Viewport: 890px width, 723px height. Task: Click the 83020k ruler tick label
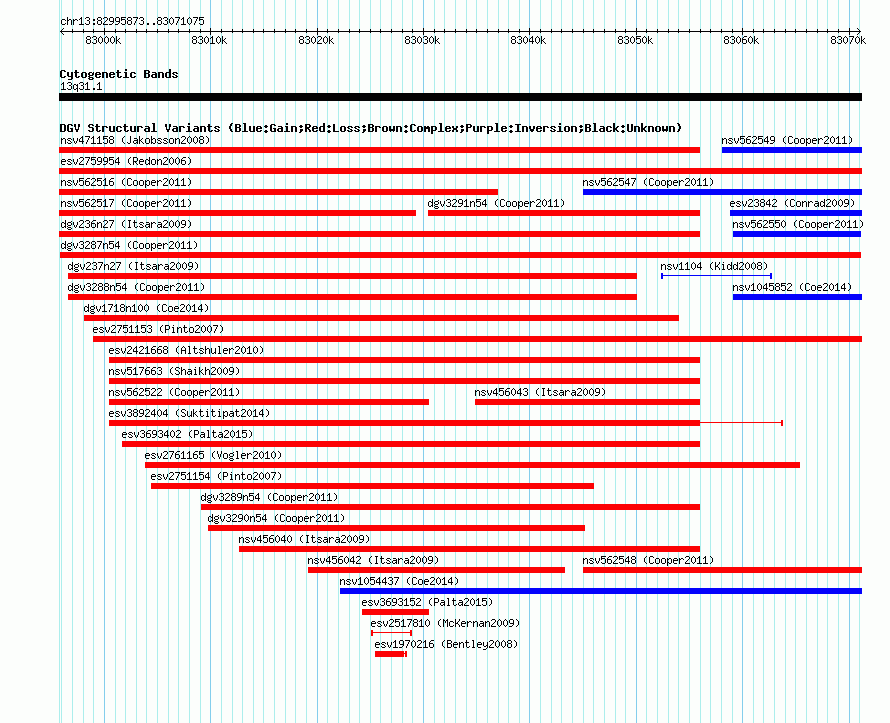tap(316, 40)
